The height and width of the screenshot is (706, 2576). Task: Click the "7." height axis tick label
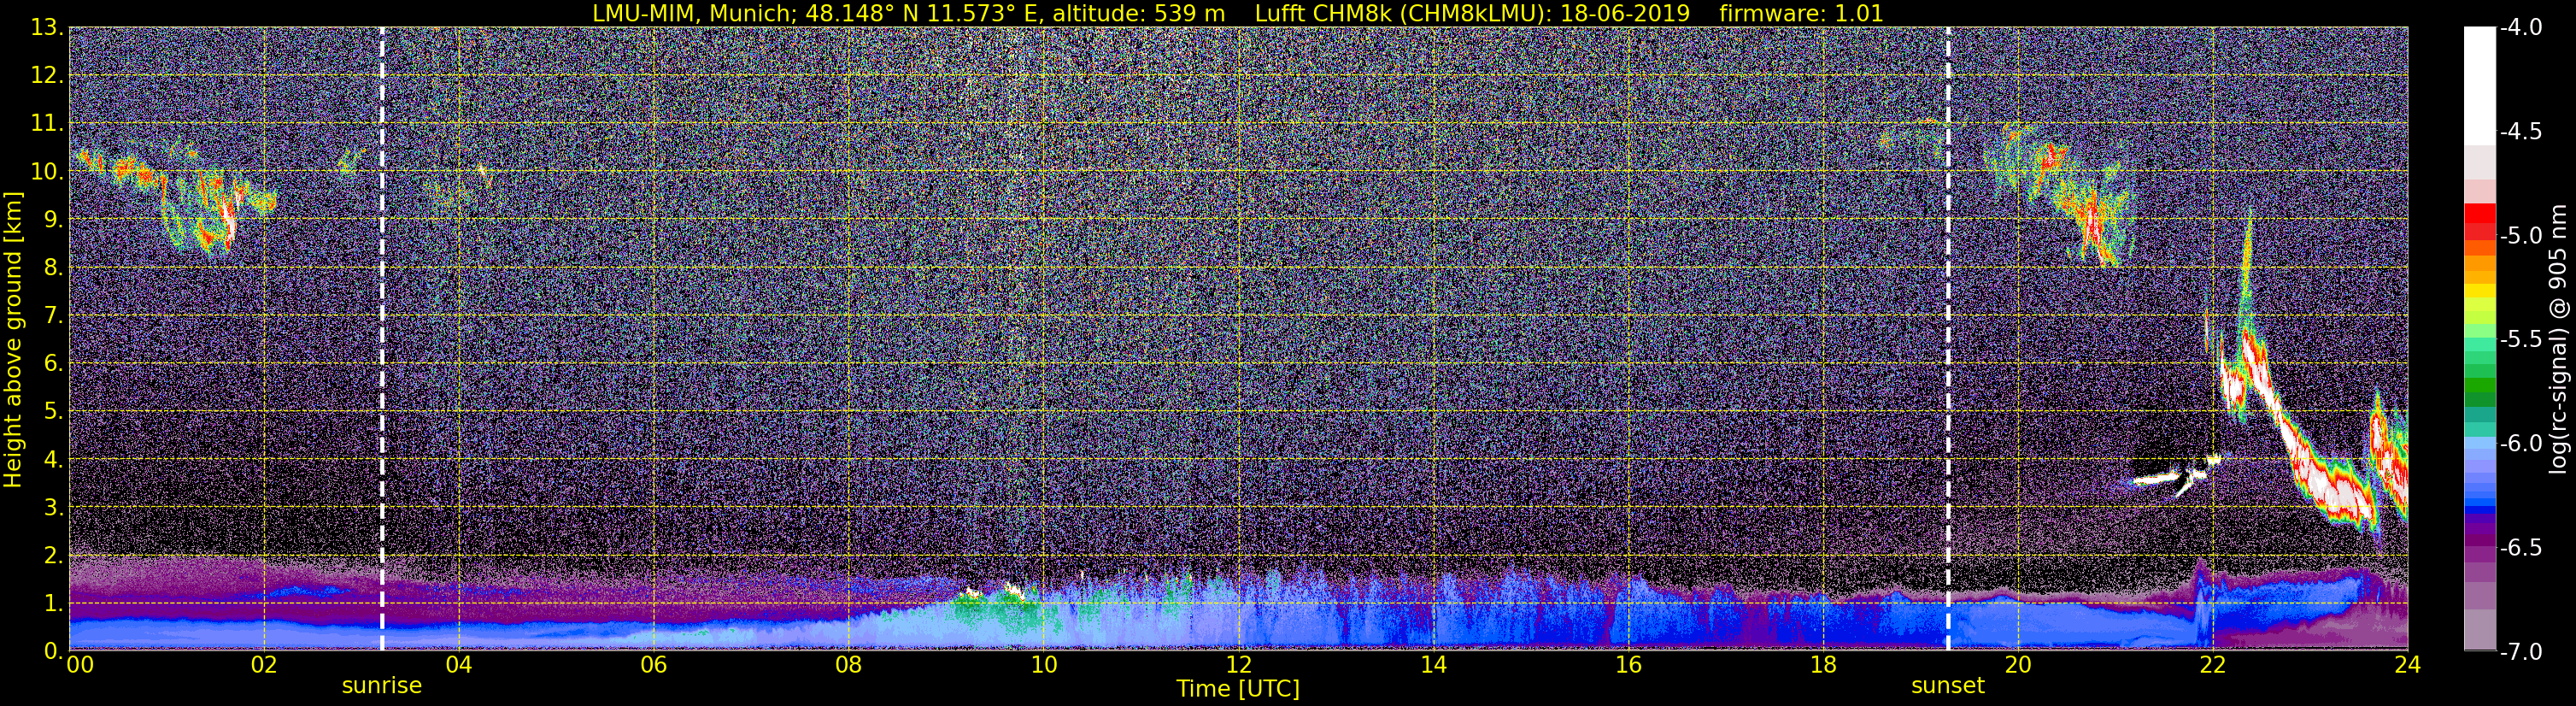pos(54,316)
